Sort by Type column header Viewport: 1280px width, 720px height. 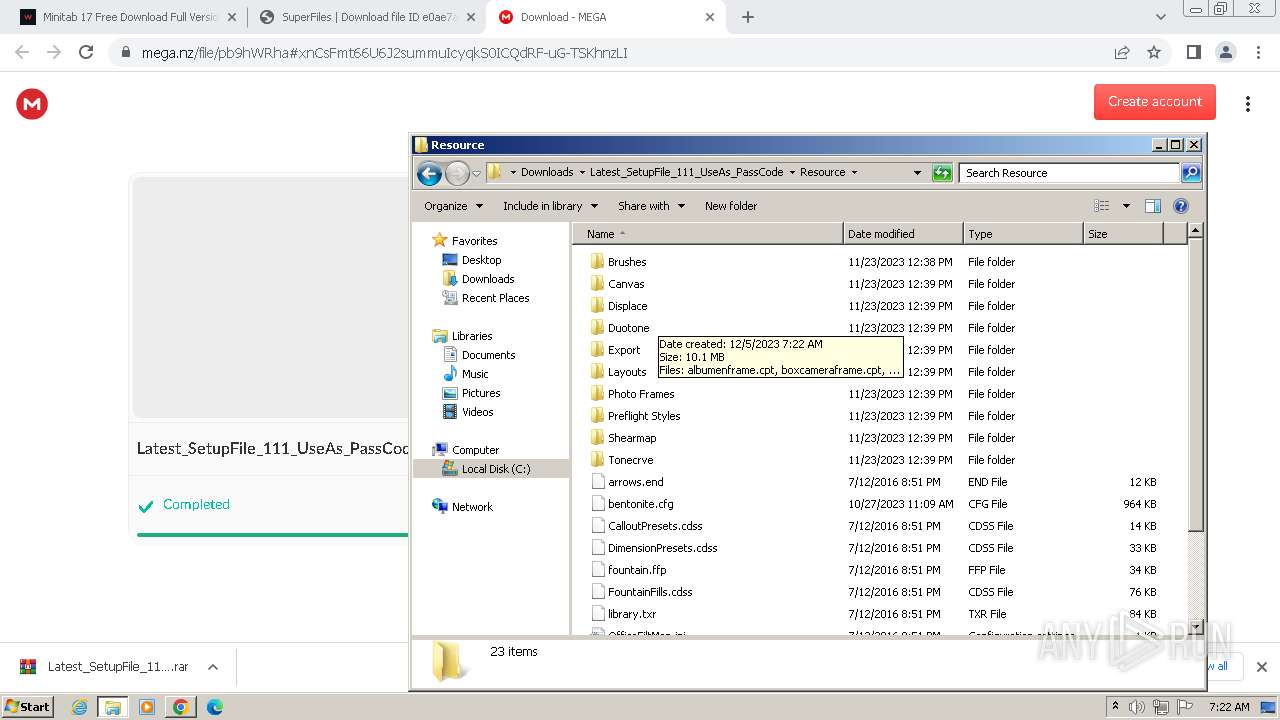1023,234
